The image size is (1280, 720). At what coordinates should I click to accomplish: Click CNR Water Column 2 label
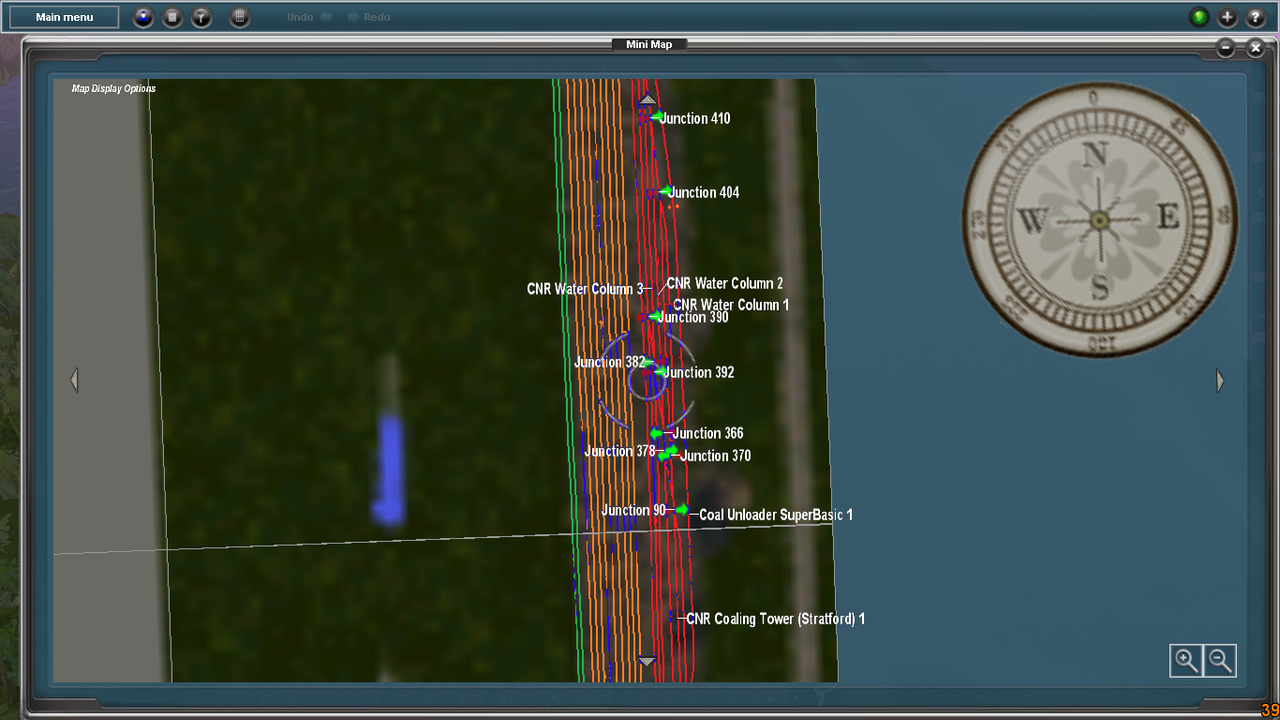pos(725,283)
